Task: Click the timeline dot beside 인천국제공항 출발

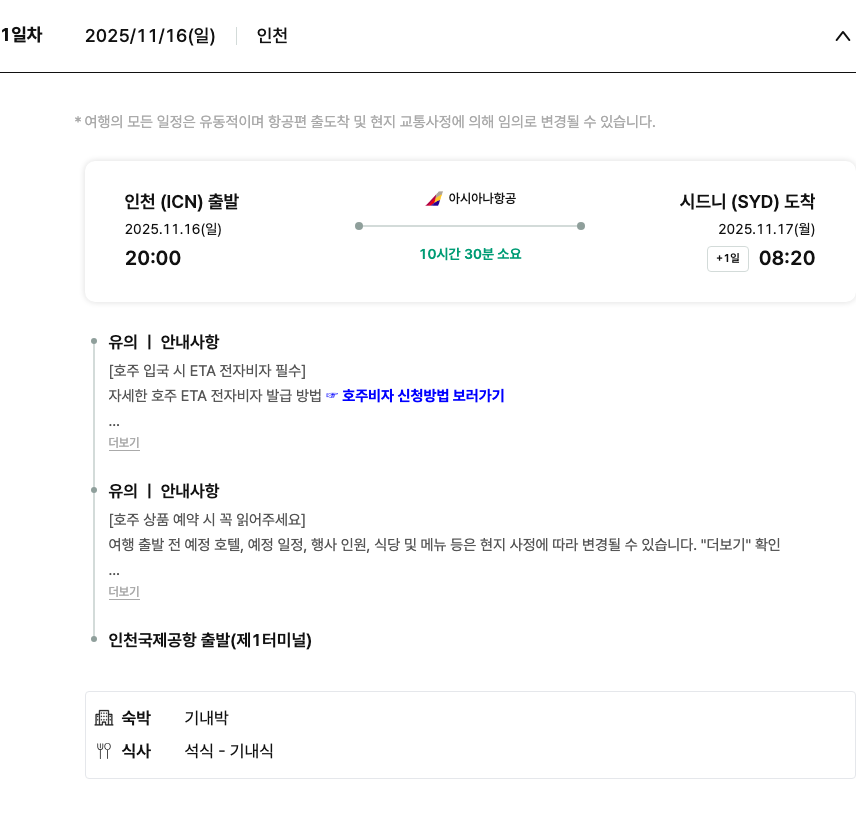Action: [94, 639]
